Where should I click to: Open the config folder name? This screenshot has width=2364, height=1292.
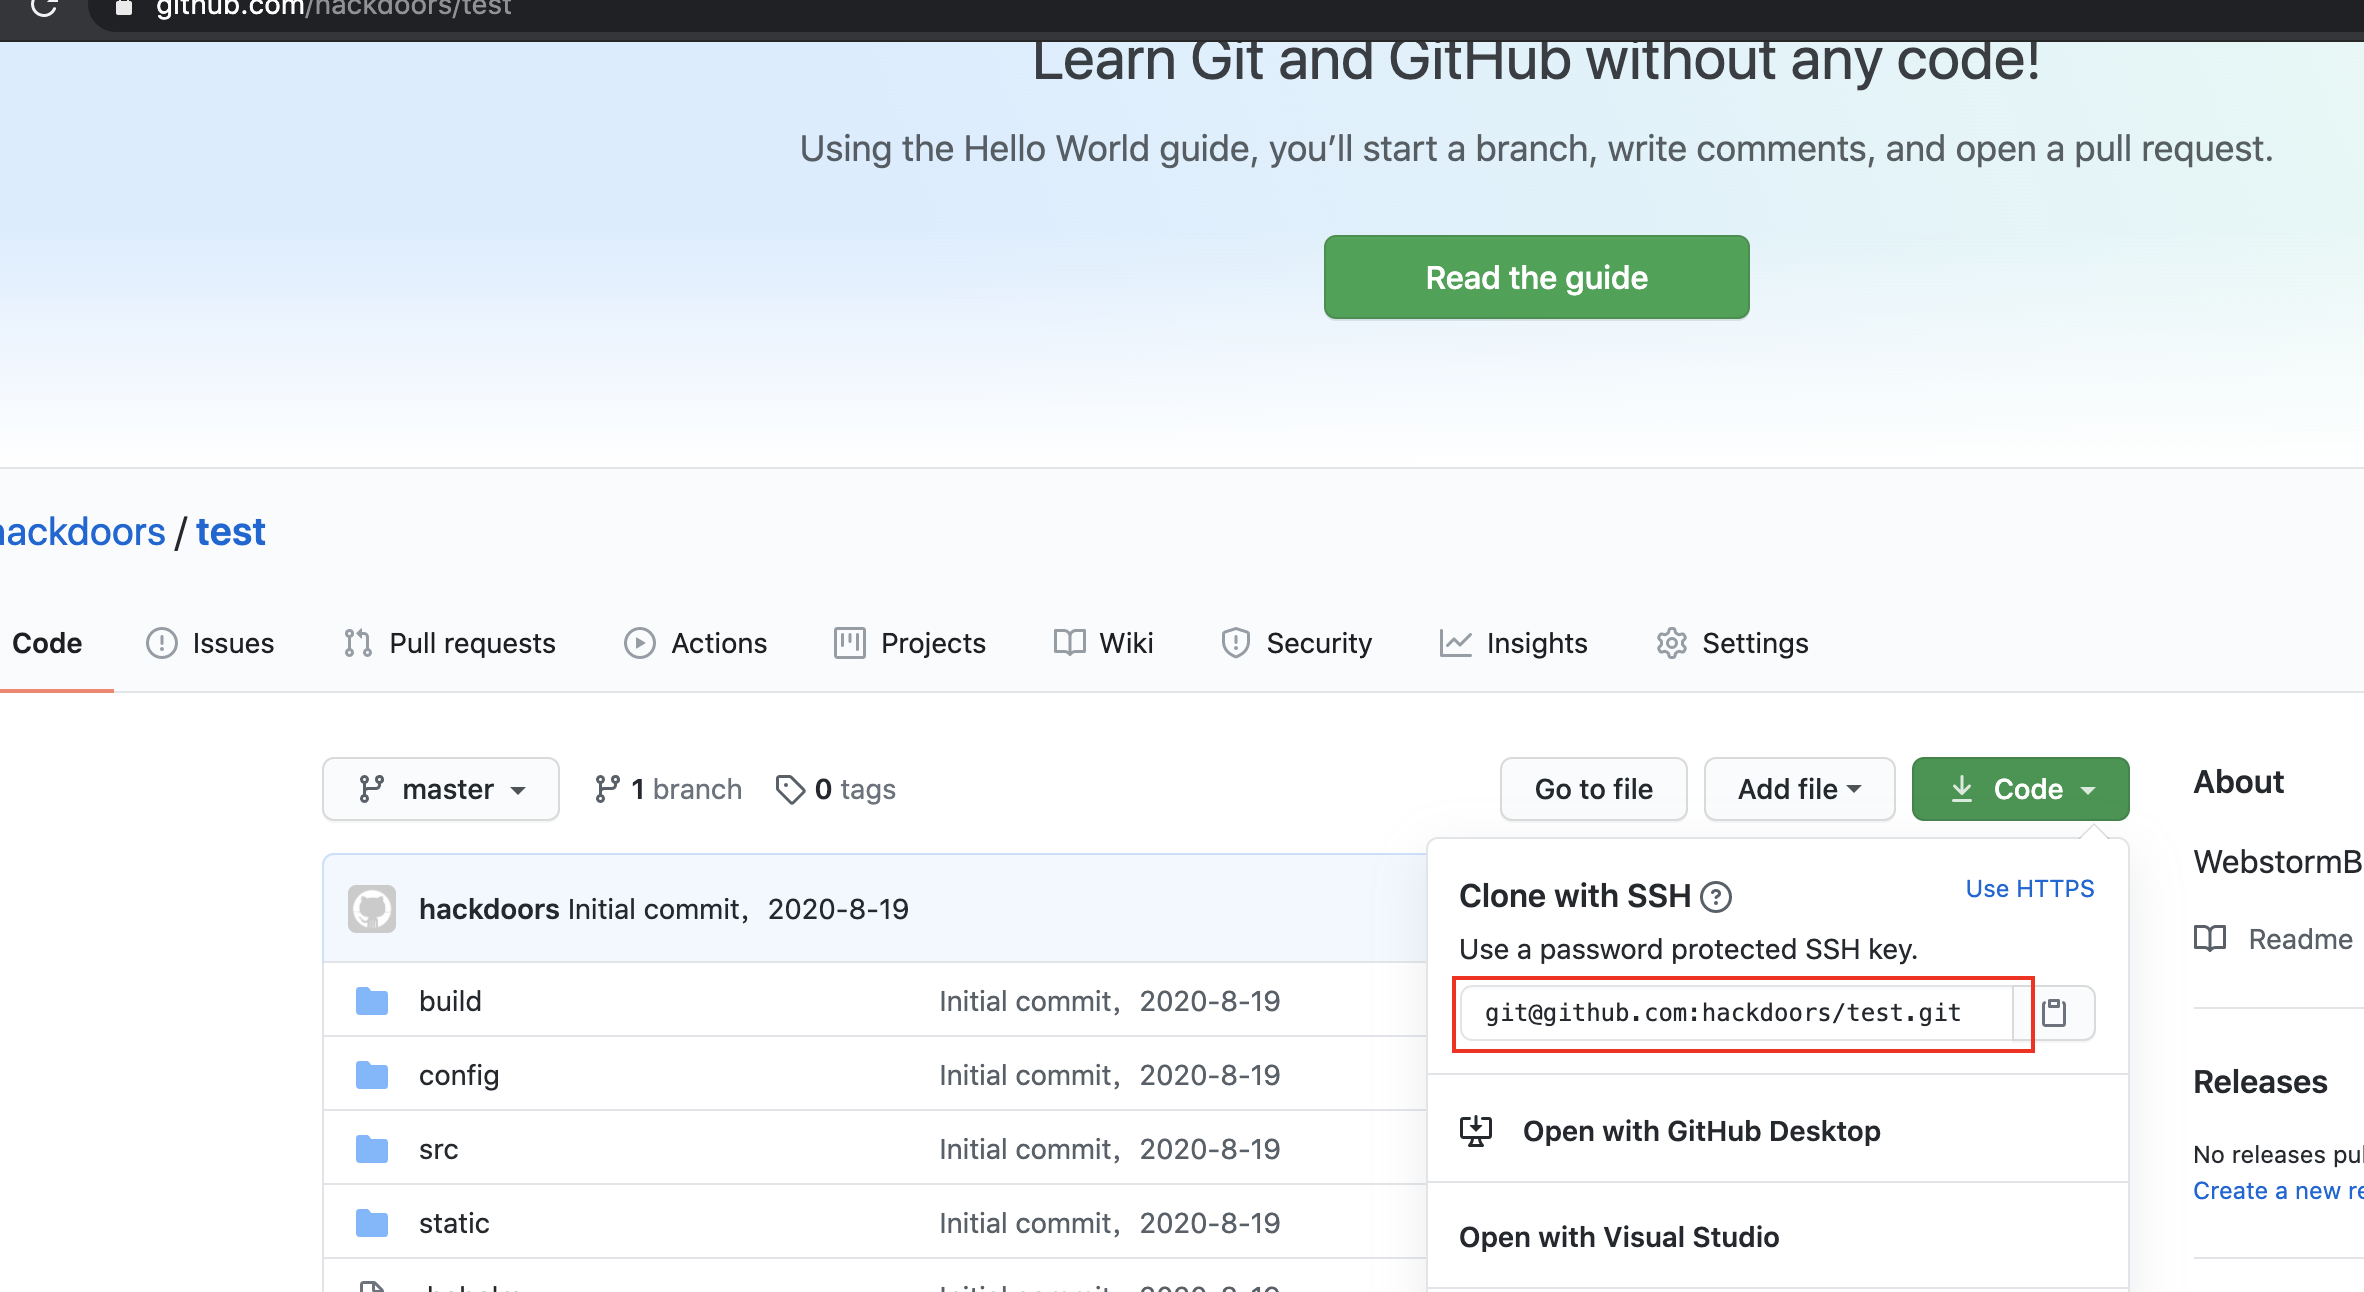[x=459, y=1075]
